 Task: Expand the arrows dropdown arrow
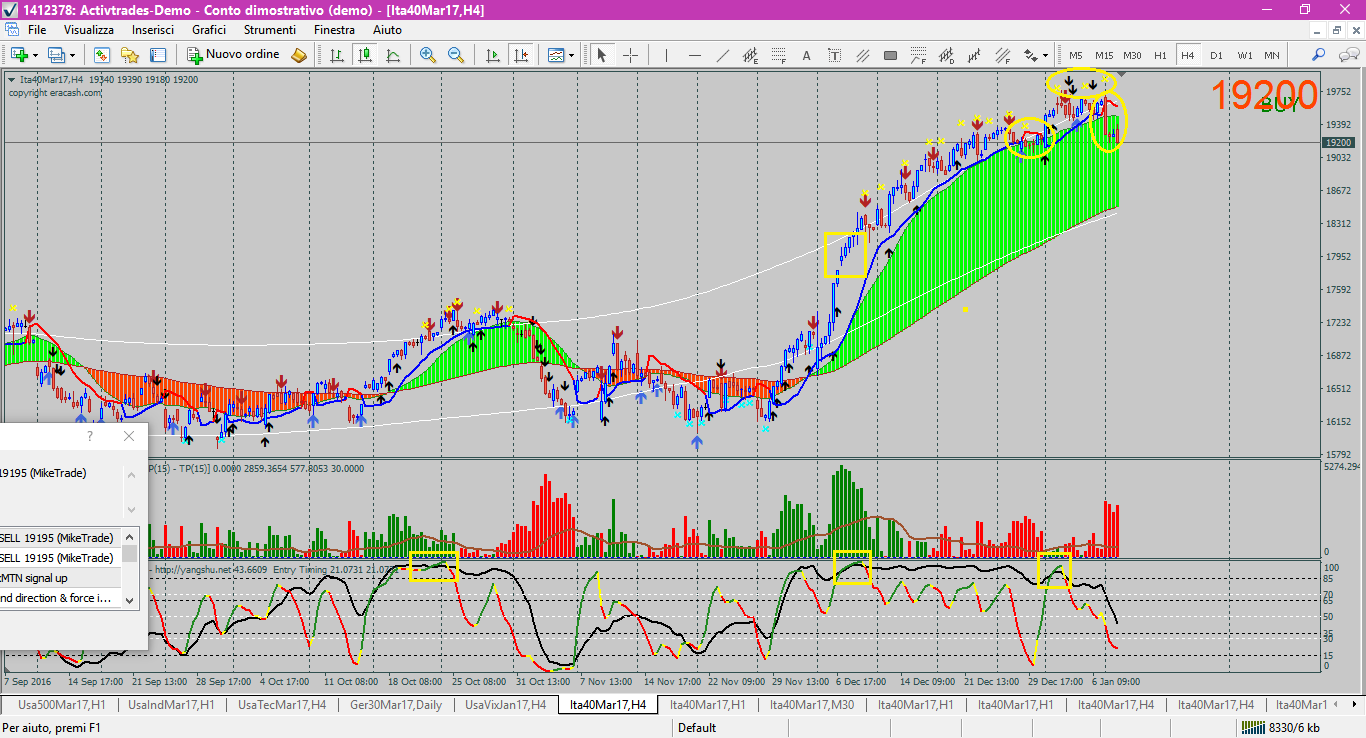point(1046,55)
